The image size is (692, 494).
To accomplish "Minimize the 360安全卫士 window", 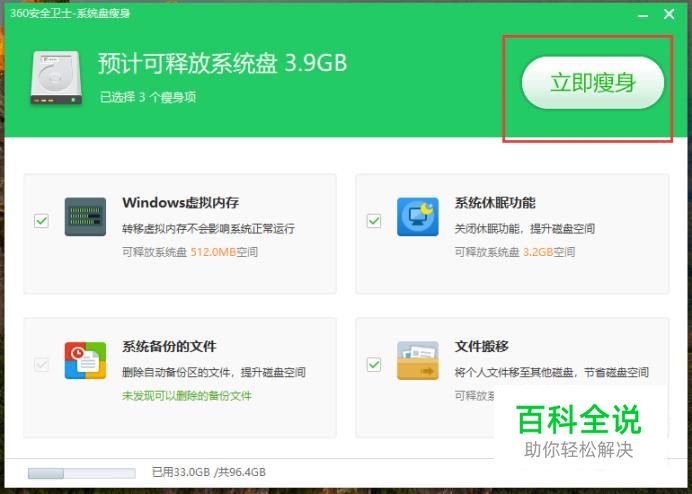I will pyautogui.click(x=643, y=15).
